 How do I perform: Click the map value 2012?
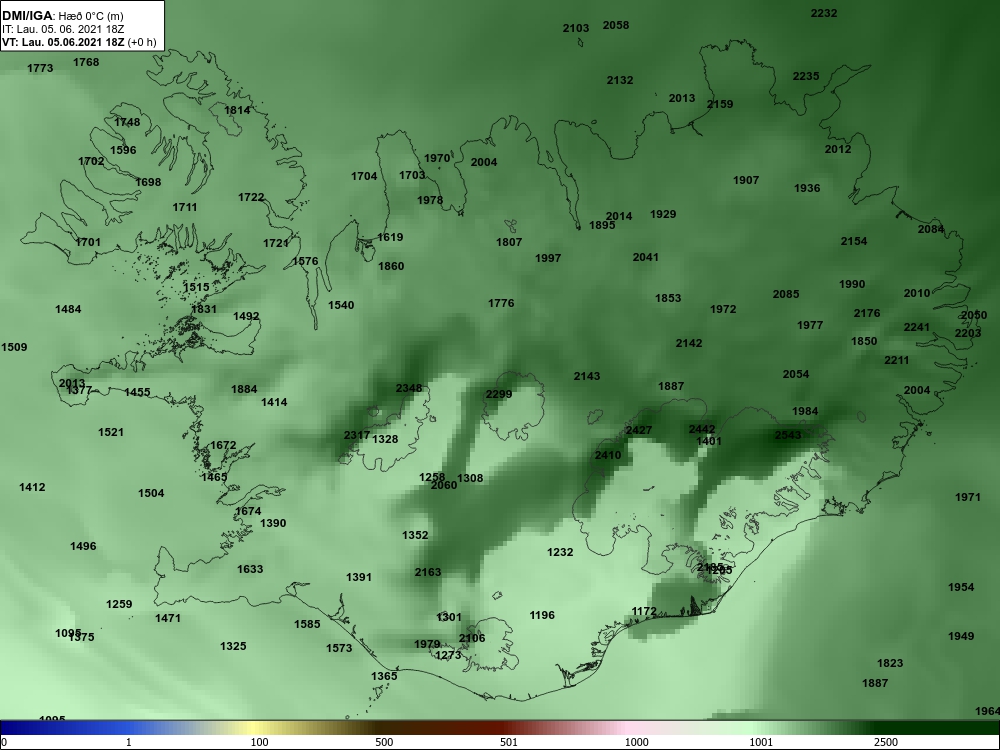click(838, 149)
